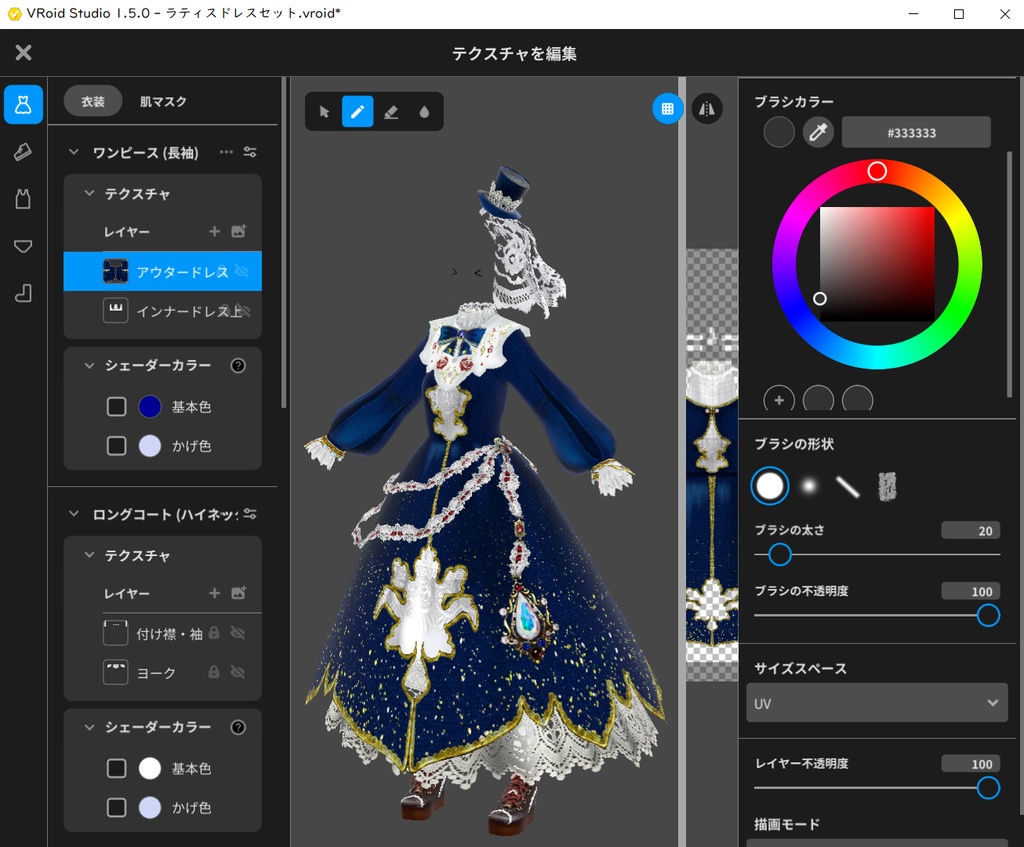1024x847 pixels.
Task: Open the サイズスペース UV dropdown
Action: [x=876, y=703]
